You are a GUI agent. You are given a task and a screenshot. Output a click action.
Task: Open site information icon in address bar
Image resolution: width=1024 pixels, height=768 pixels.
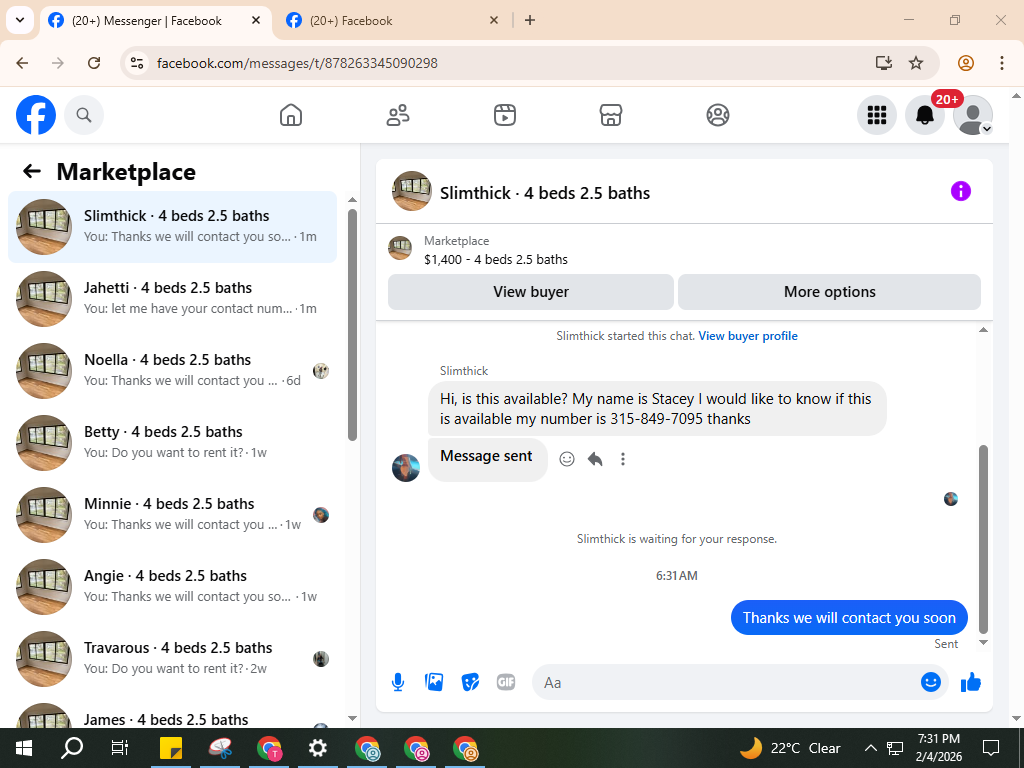click(x=136, y=63)
